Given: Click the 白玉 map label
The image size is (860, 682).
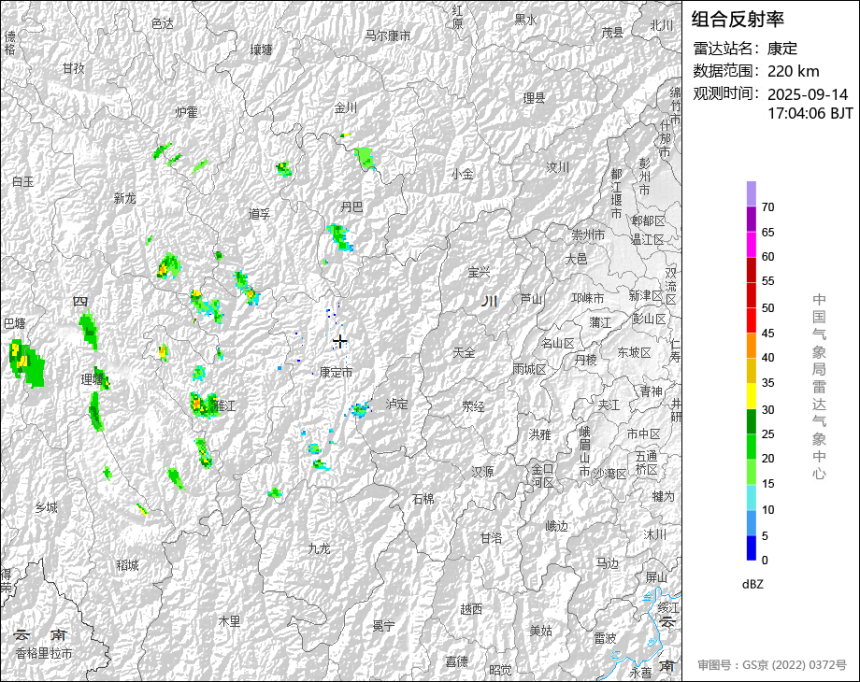Looking at the screenshot, I should point(23,181).
